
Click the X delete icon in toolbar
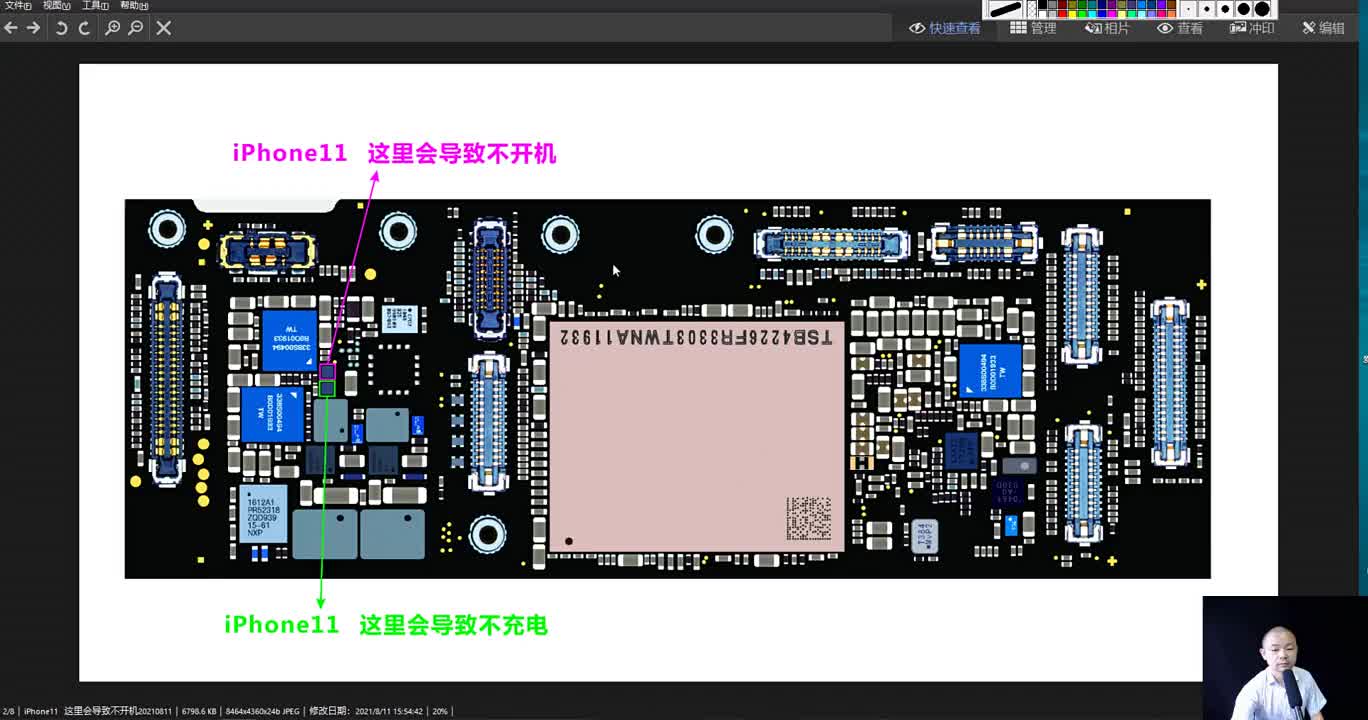tap(164, 28)
